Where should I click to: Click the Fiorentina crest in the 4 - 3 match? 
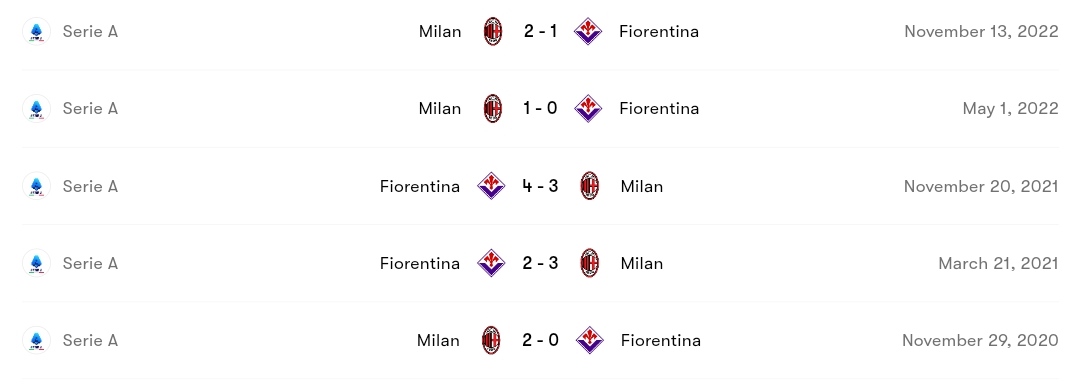(x=491, y=186)
